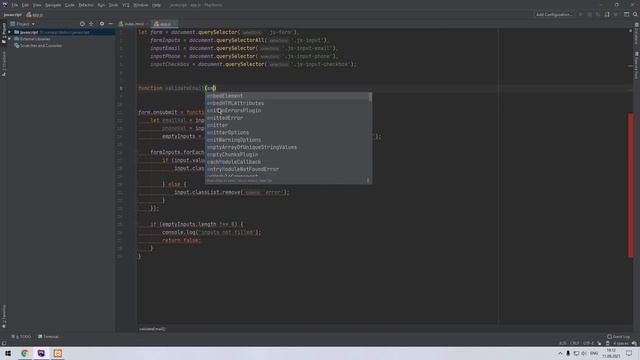
Task: Click the volume icon in system tray
Action: click(584, 353)
